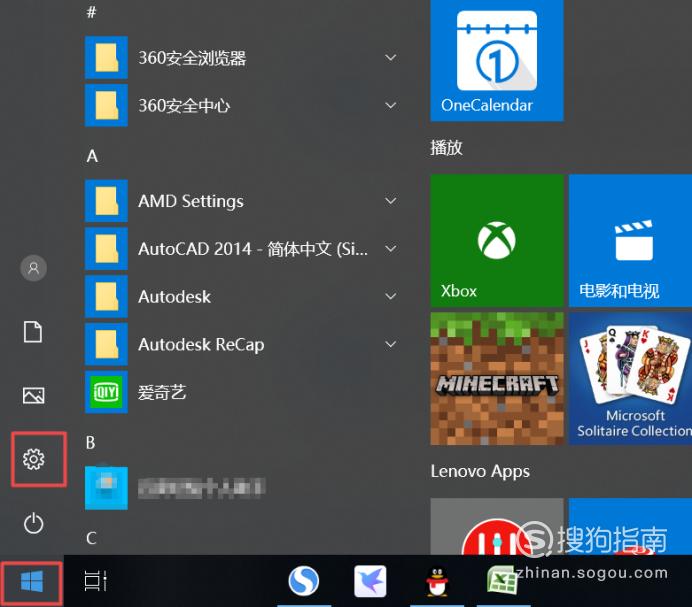
Task: Expand the AMD Settings chevron
Action: tap(391, 201)
